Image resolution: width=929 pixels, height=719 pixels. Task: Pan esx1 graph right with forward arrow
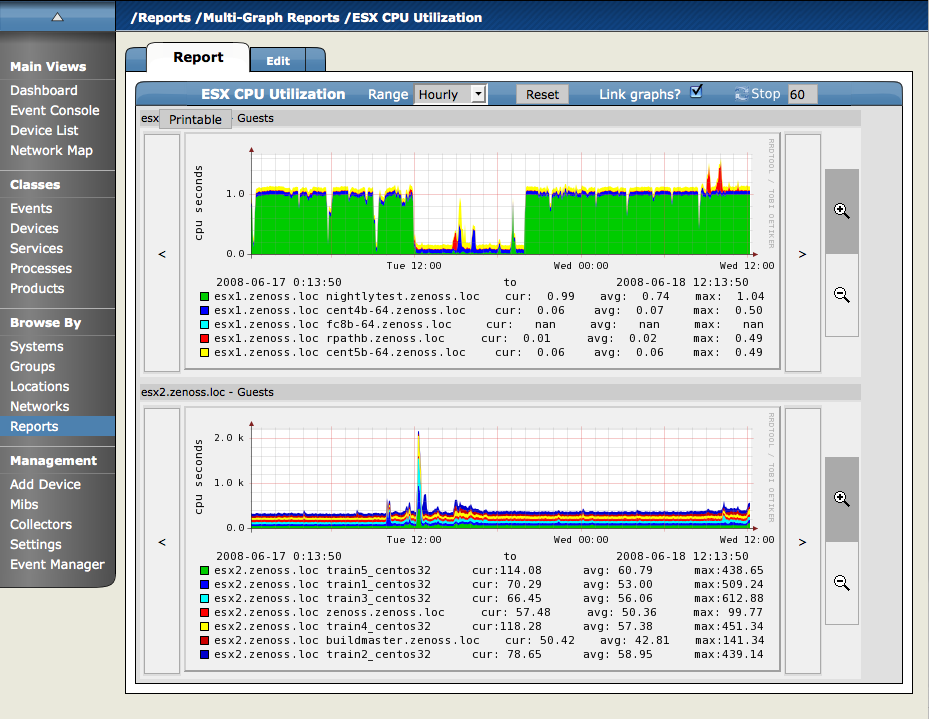click(802, 254)
